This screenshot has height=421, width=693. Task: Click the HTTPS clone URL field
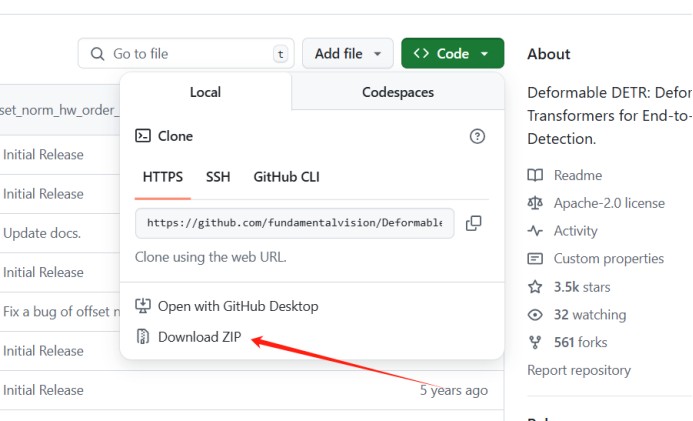click(x=294, y=223)
